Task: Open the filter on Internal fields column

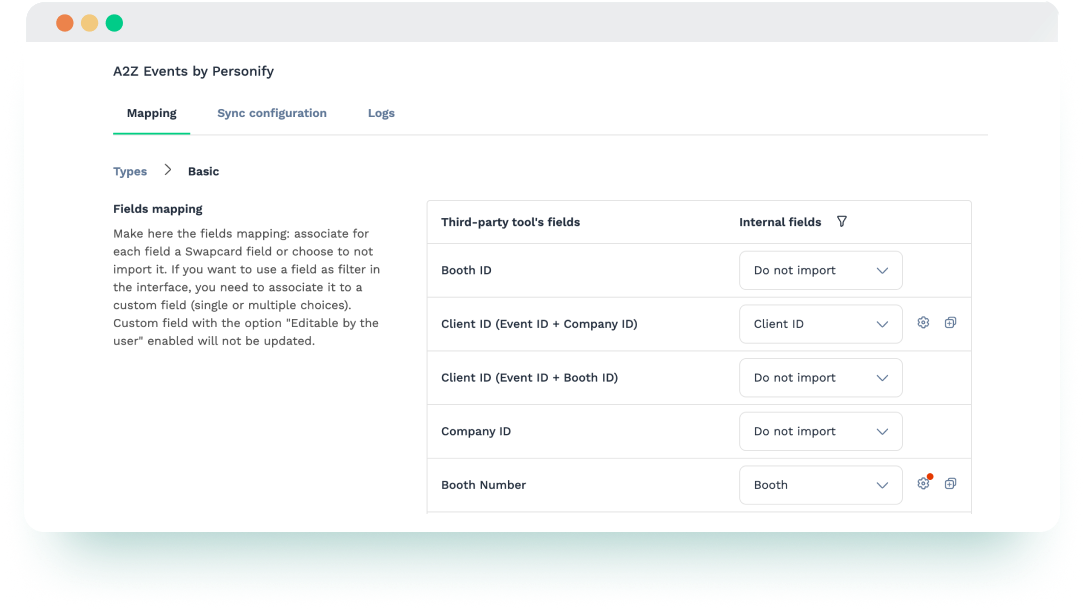Action: [841, 222]
